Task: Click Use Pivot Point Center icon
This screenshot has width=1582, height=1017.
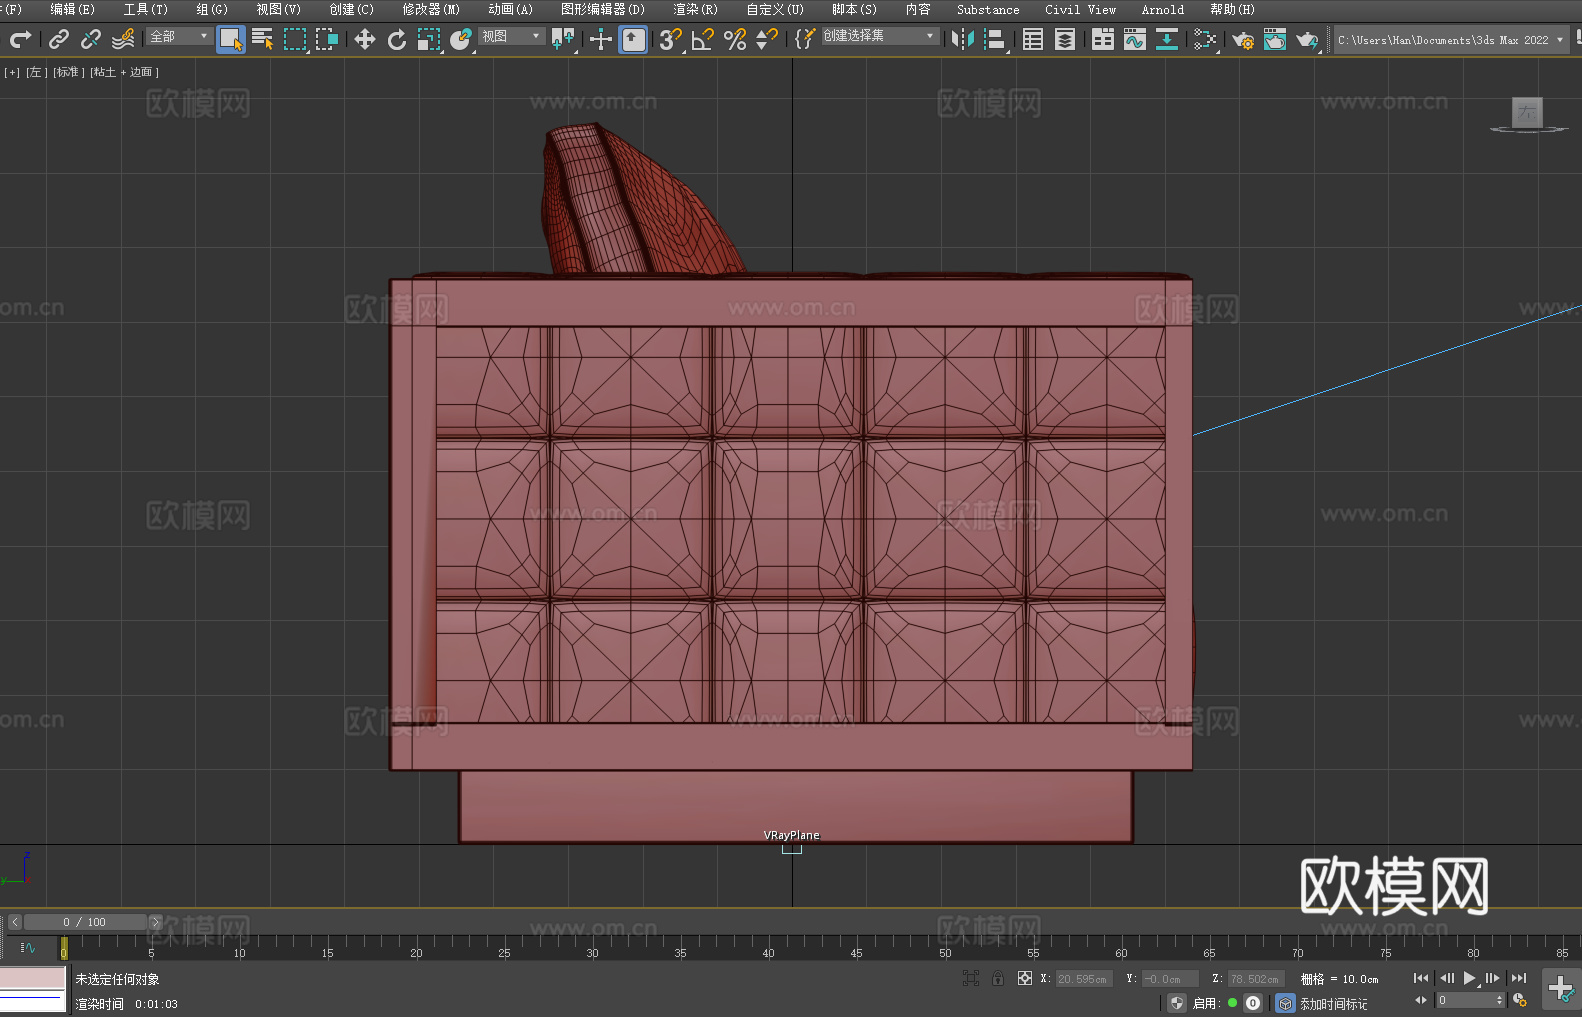Action: pyautogui.click(x=564, y=39)
